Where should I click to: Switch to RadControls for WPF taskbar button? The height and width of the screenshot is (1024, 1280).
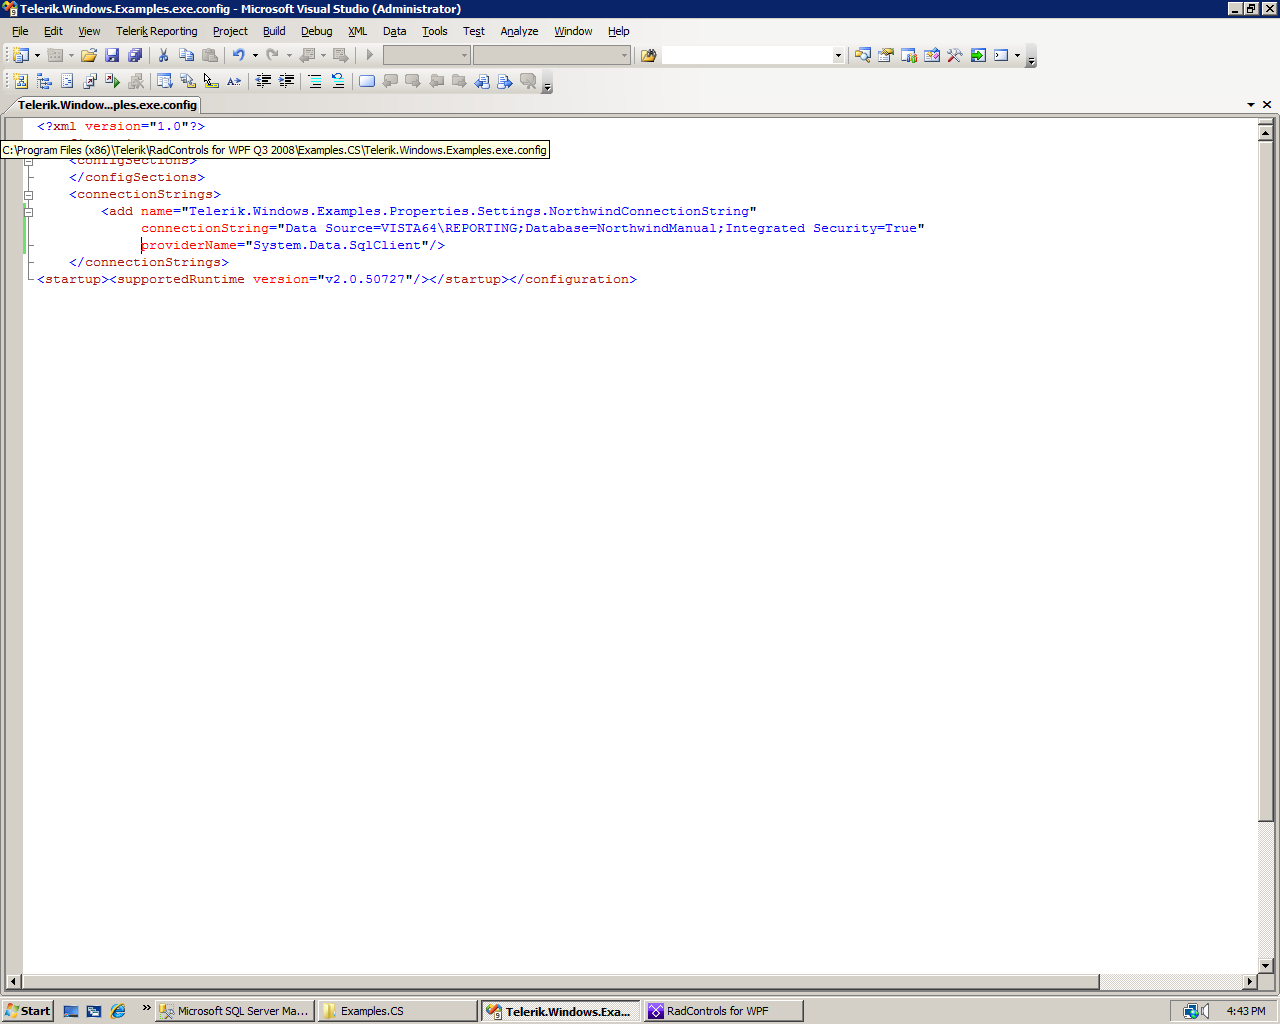pos(723,1011)
